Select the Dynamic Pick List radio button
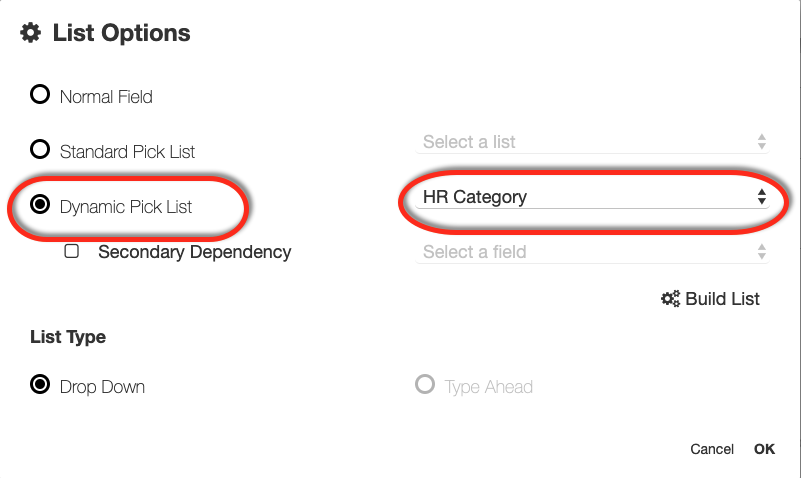The image size is (801, 478). (40, 206)
